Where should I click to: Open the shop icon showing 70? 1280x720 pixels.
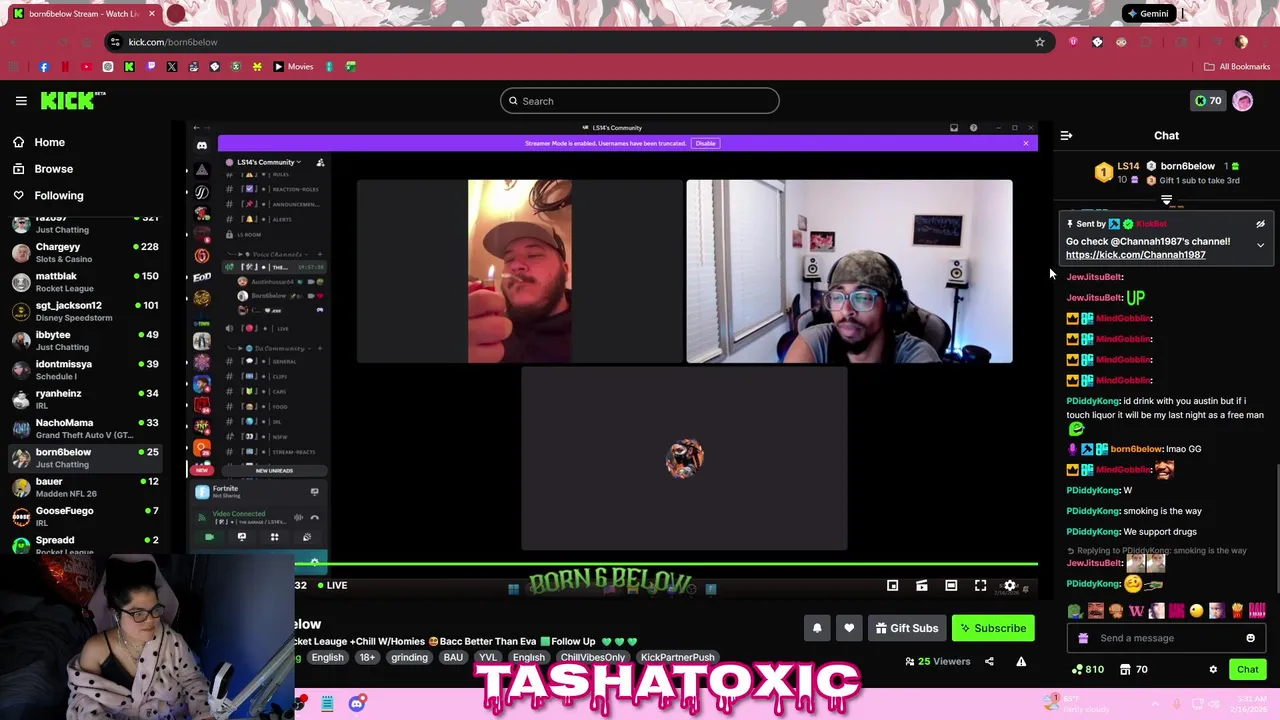(x=1134, y=670)
